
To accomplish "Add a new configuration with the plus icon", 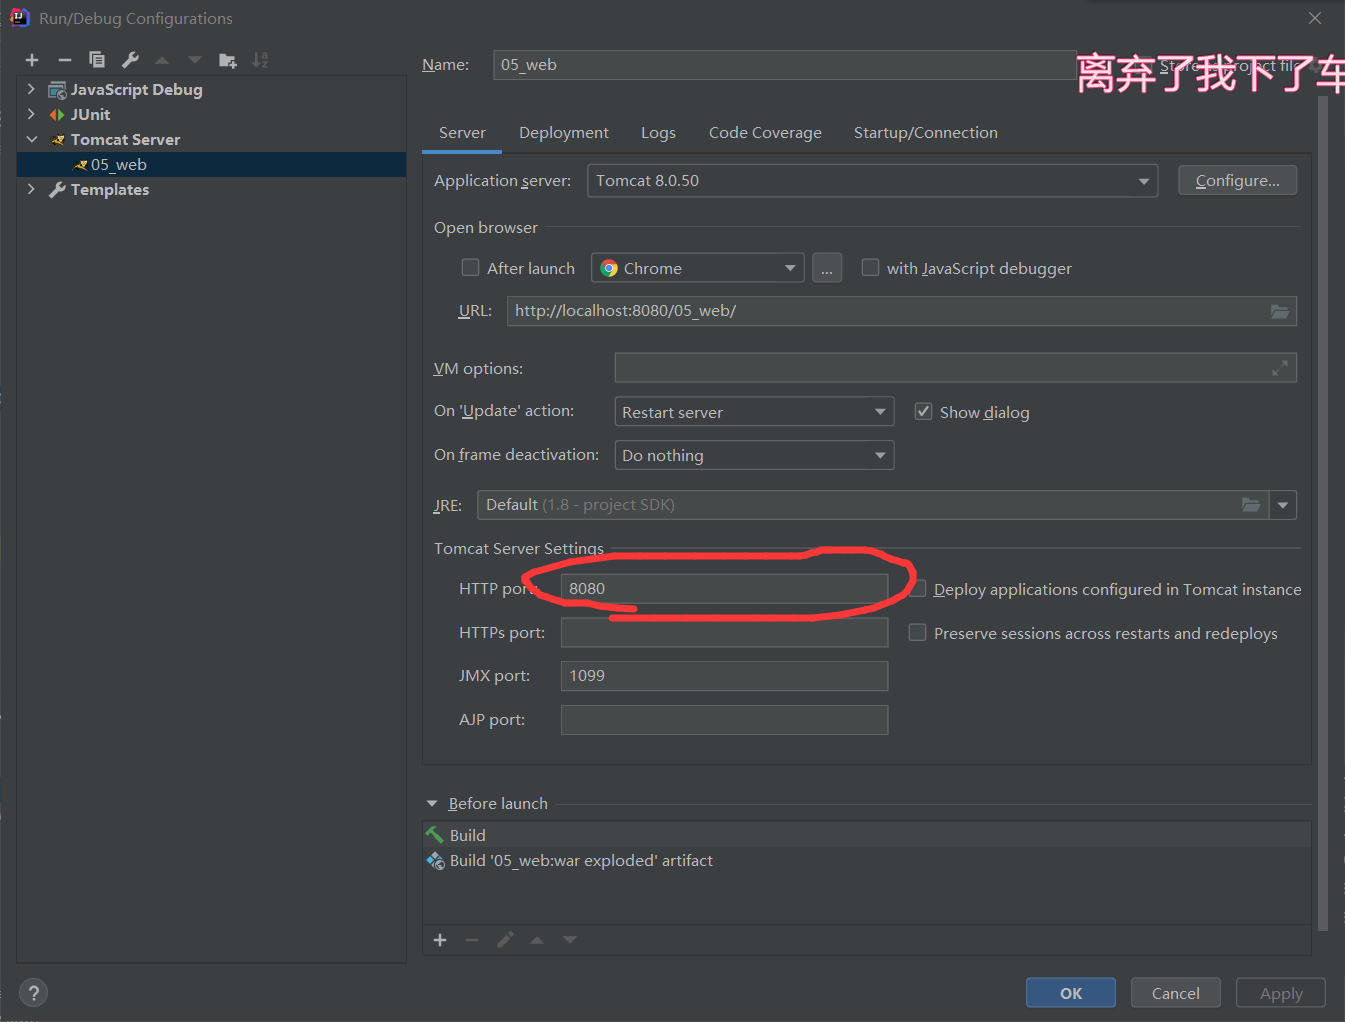I will [x=32, y=60].
